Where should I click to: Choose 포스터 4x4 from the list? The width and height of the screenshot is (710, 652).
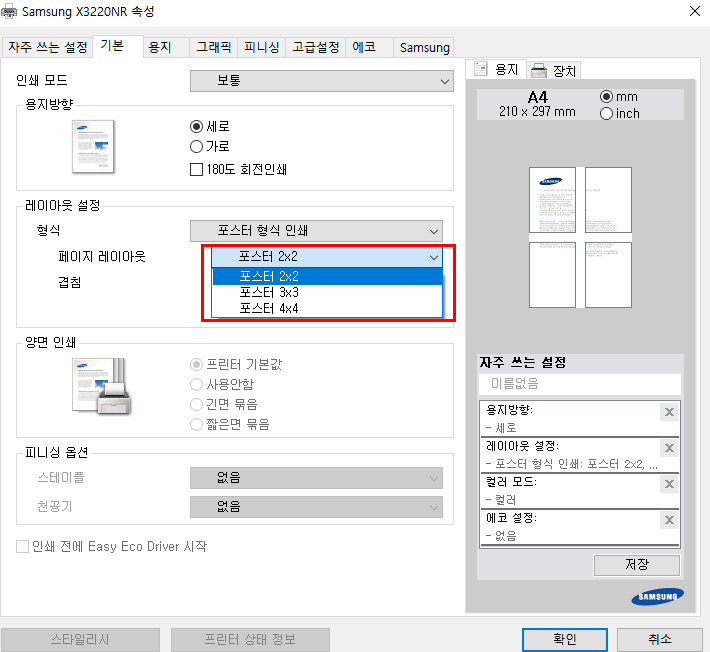(327, 309)
